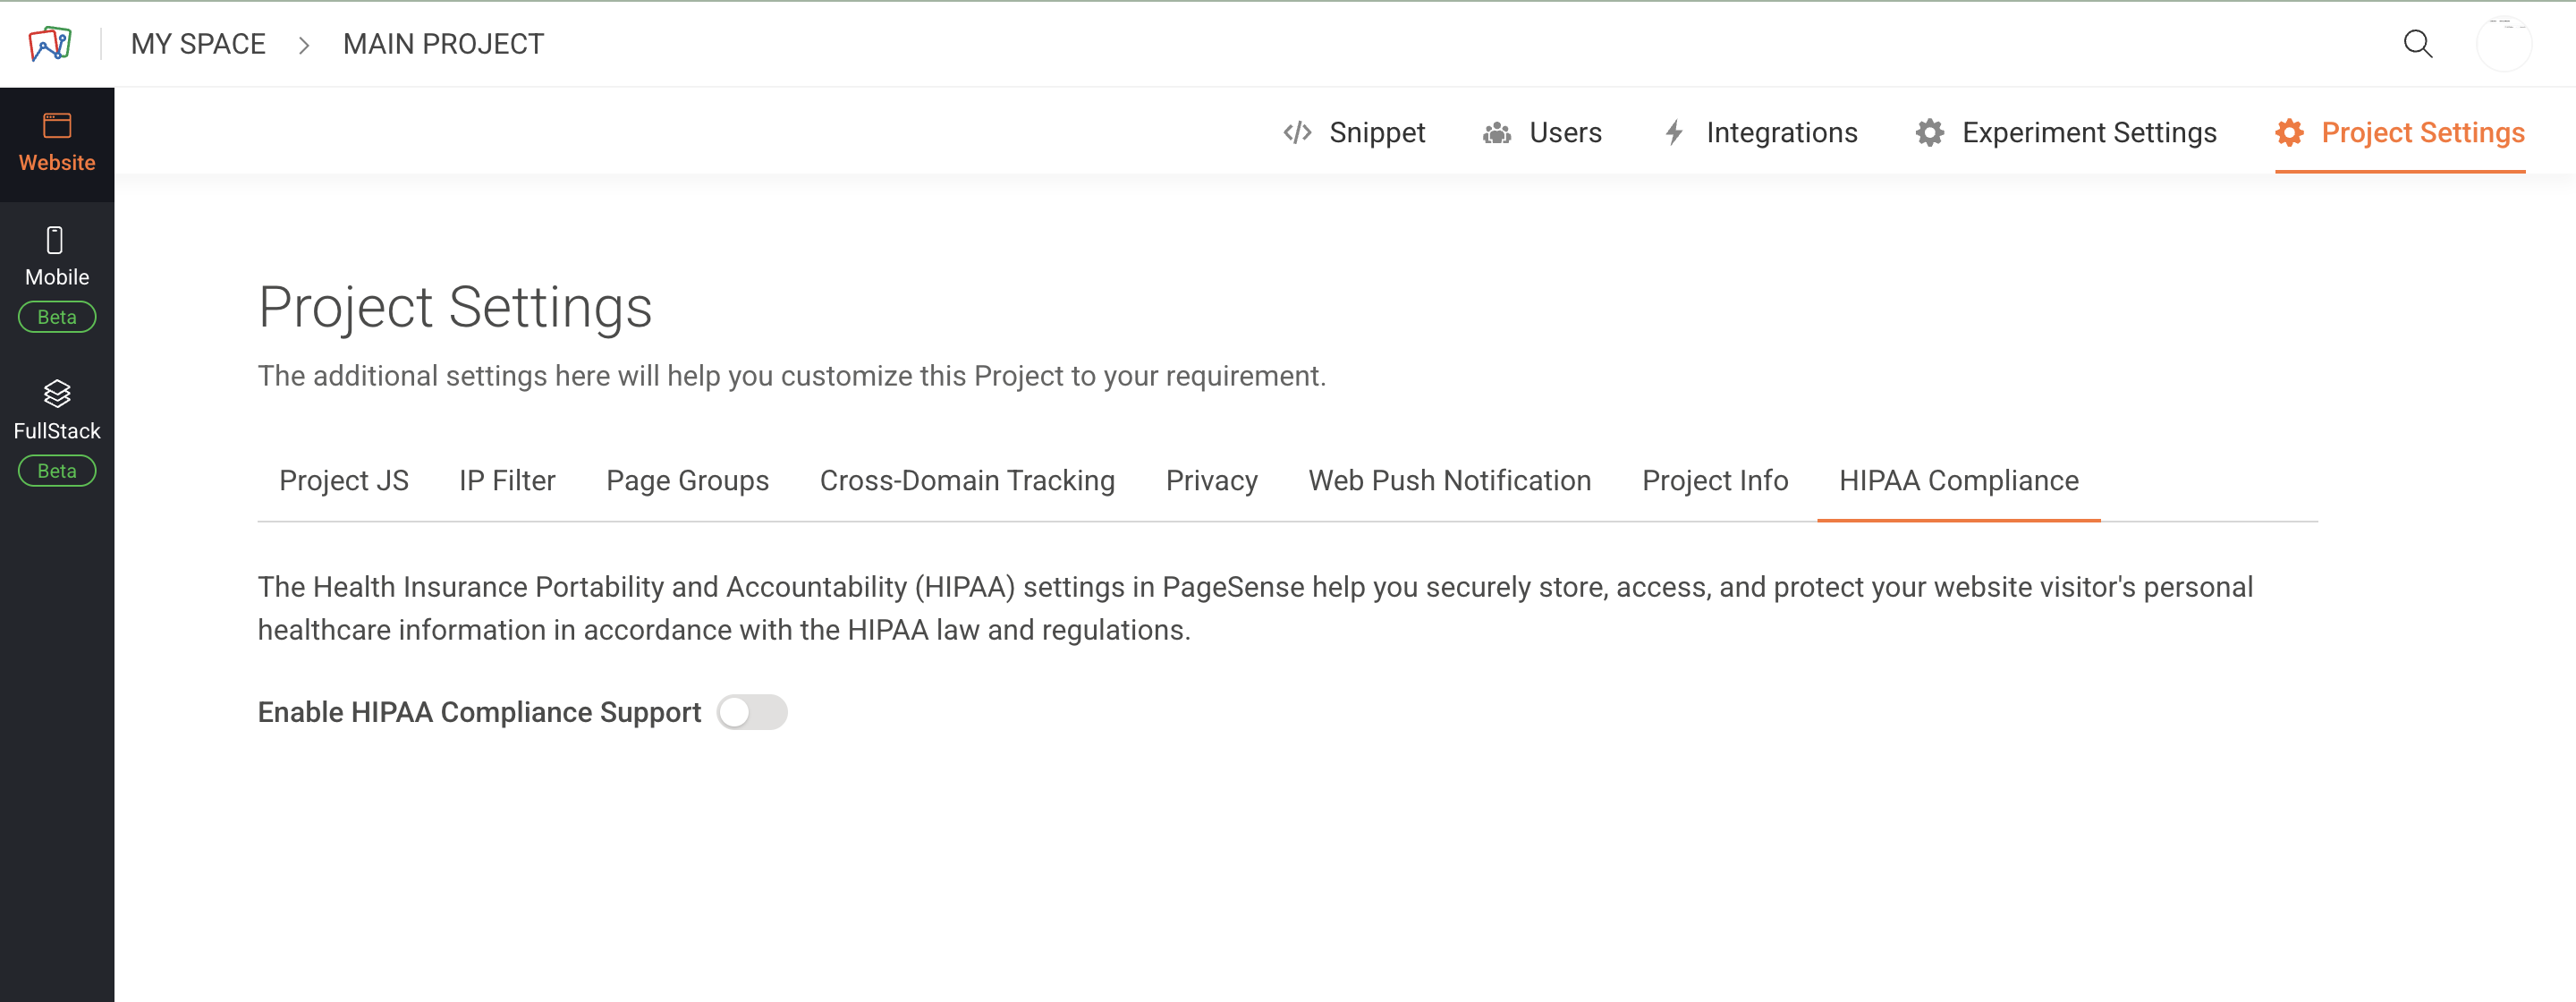This screenshot has width=2576, height=1002.
Task: Open the FullStack layers icon
Action: (57, 394)
